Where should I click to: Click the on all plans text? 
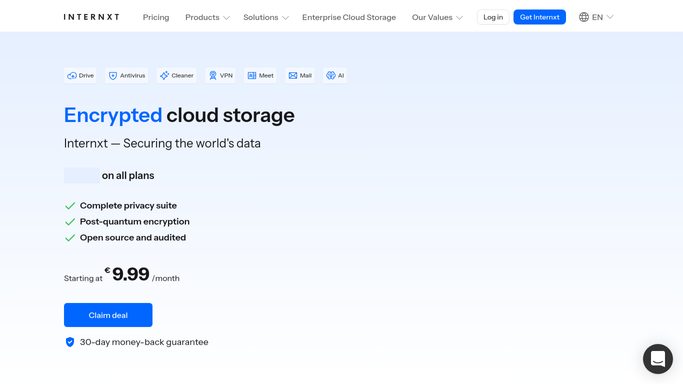click(x=128, y=175)
